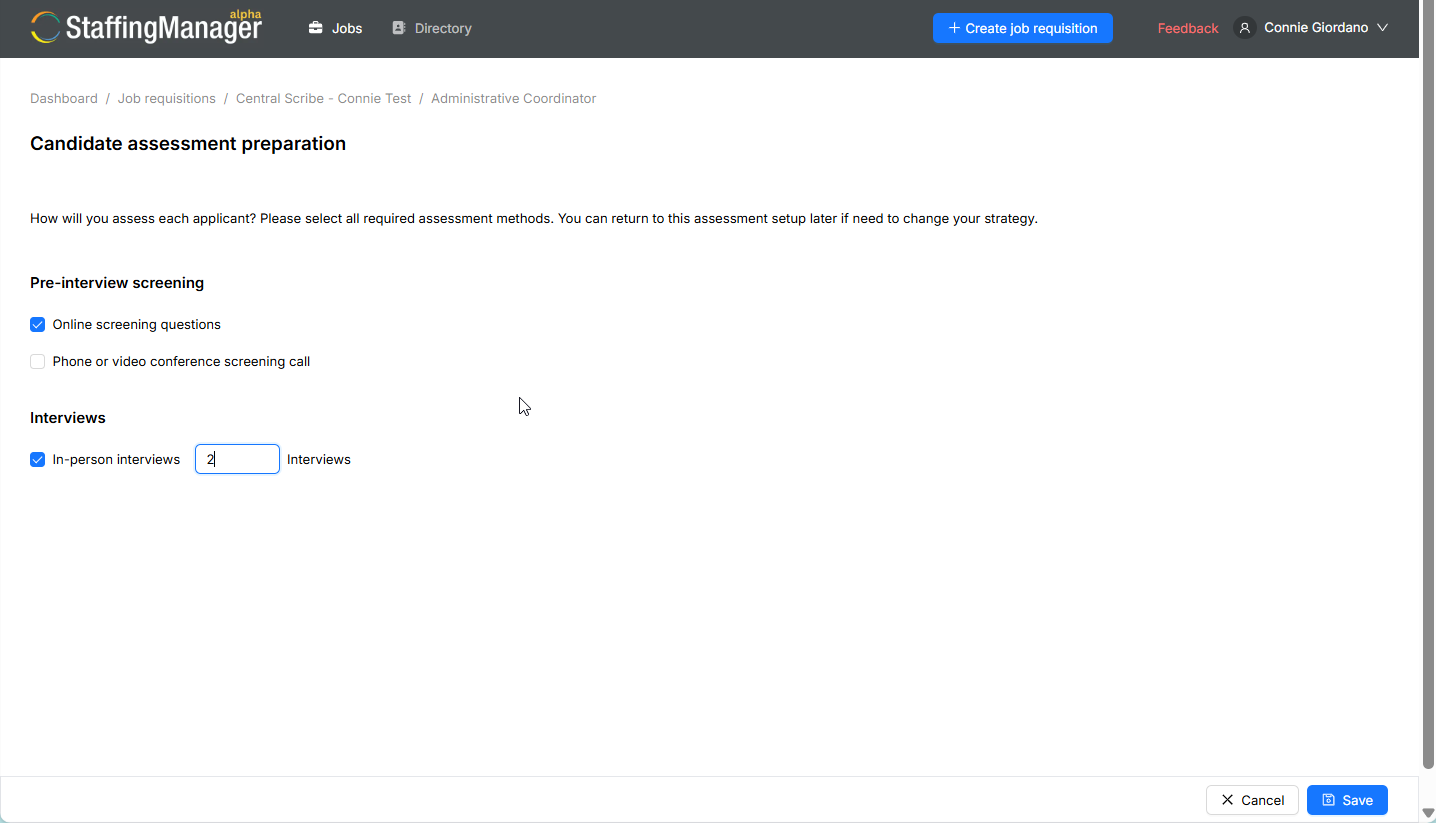Click the StaffingManager logo
This screenshot has width=1436, height=823.
pos(147,27)
